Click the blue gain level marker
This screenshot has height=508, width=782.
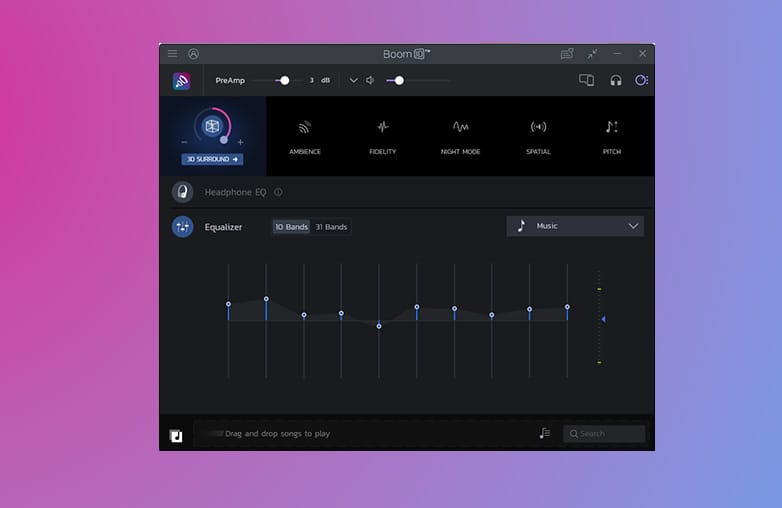click(603, 319)
